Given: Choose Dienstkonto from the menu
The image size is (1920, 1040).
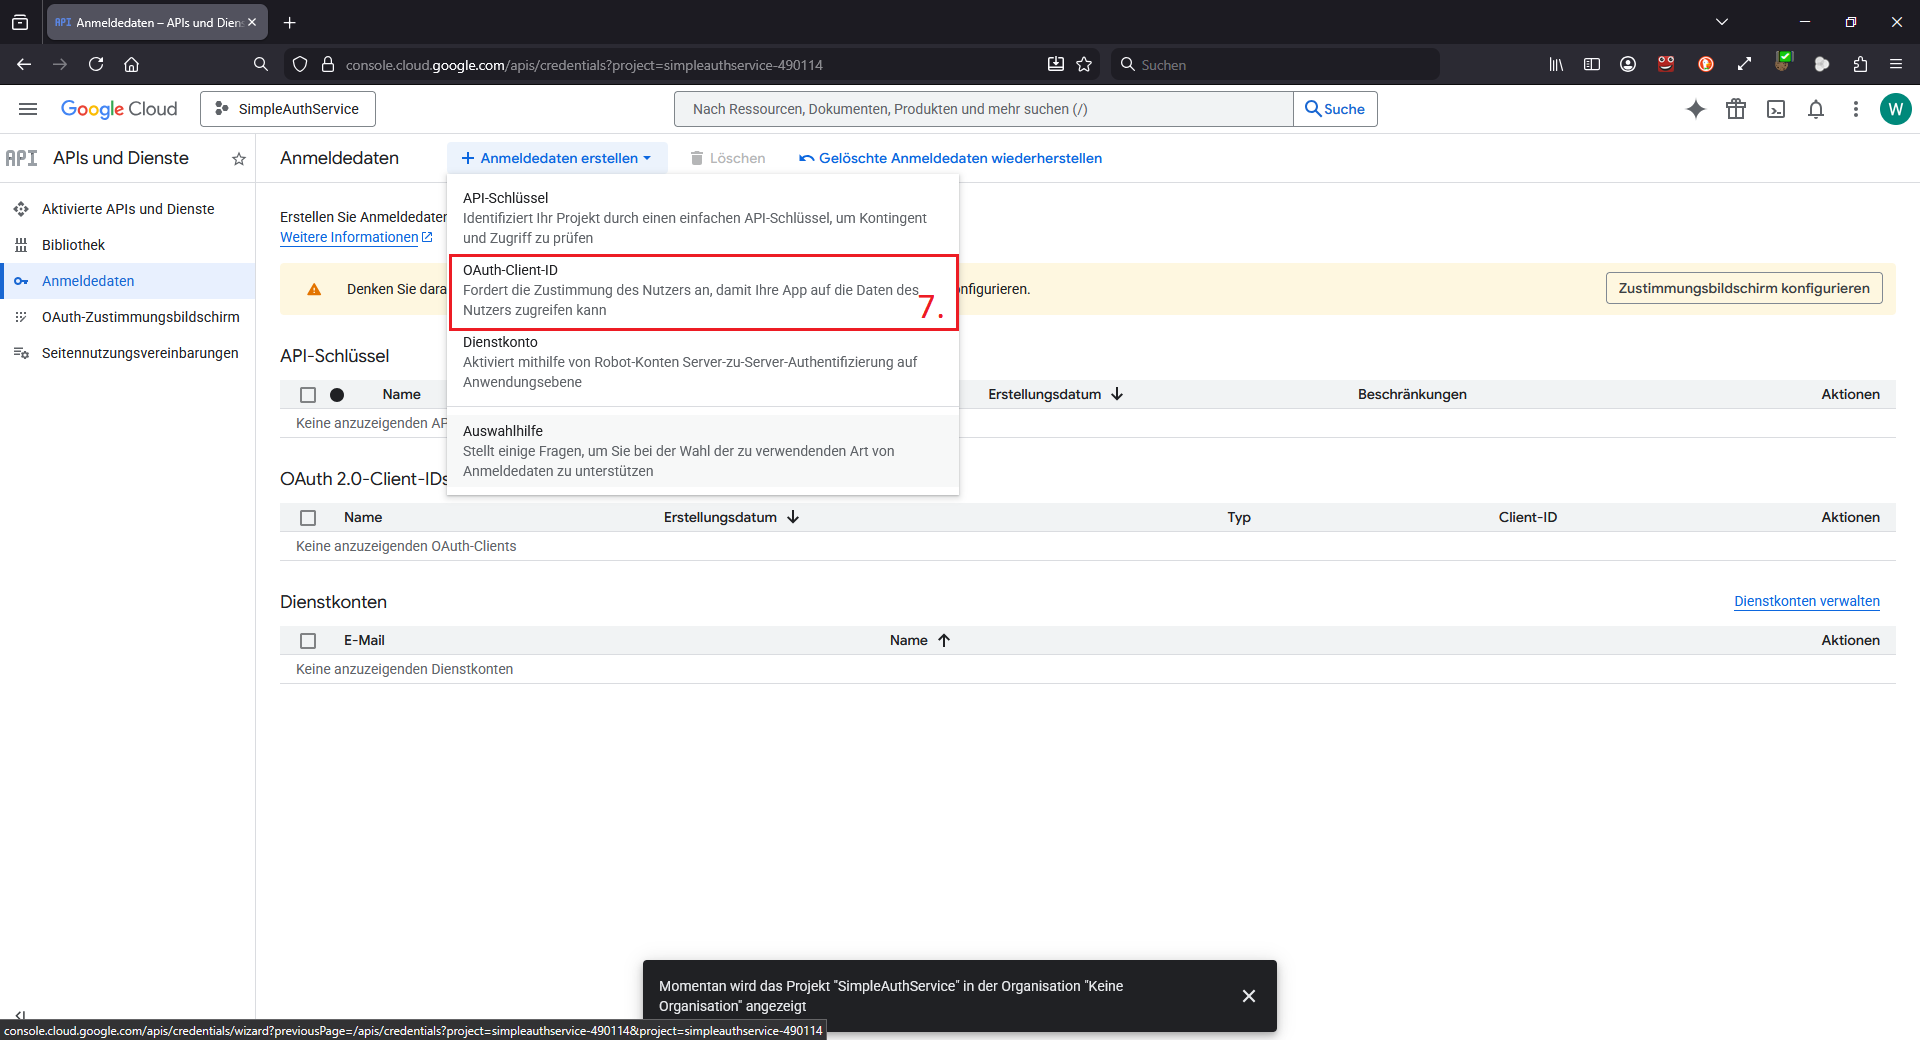Looking at the screenshot, I should click(703, 362).
